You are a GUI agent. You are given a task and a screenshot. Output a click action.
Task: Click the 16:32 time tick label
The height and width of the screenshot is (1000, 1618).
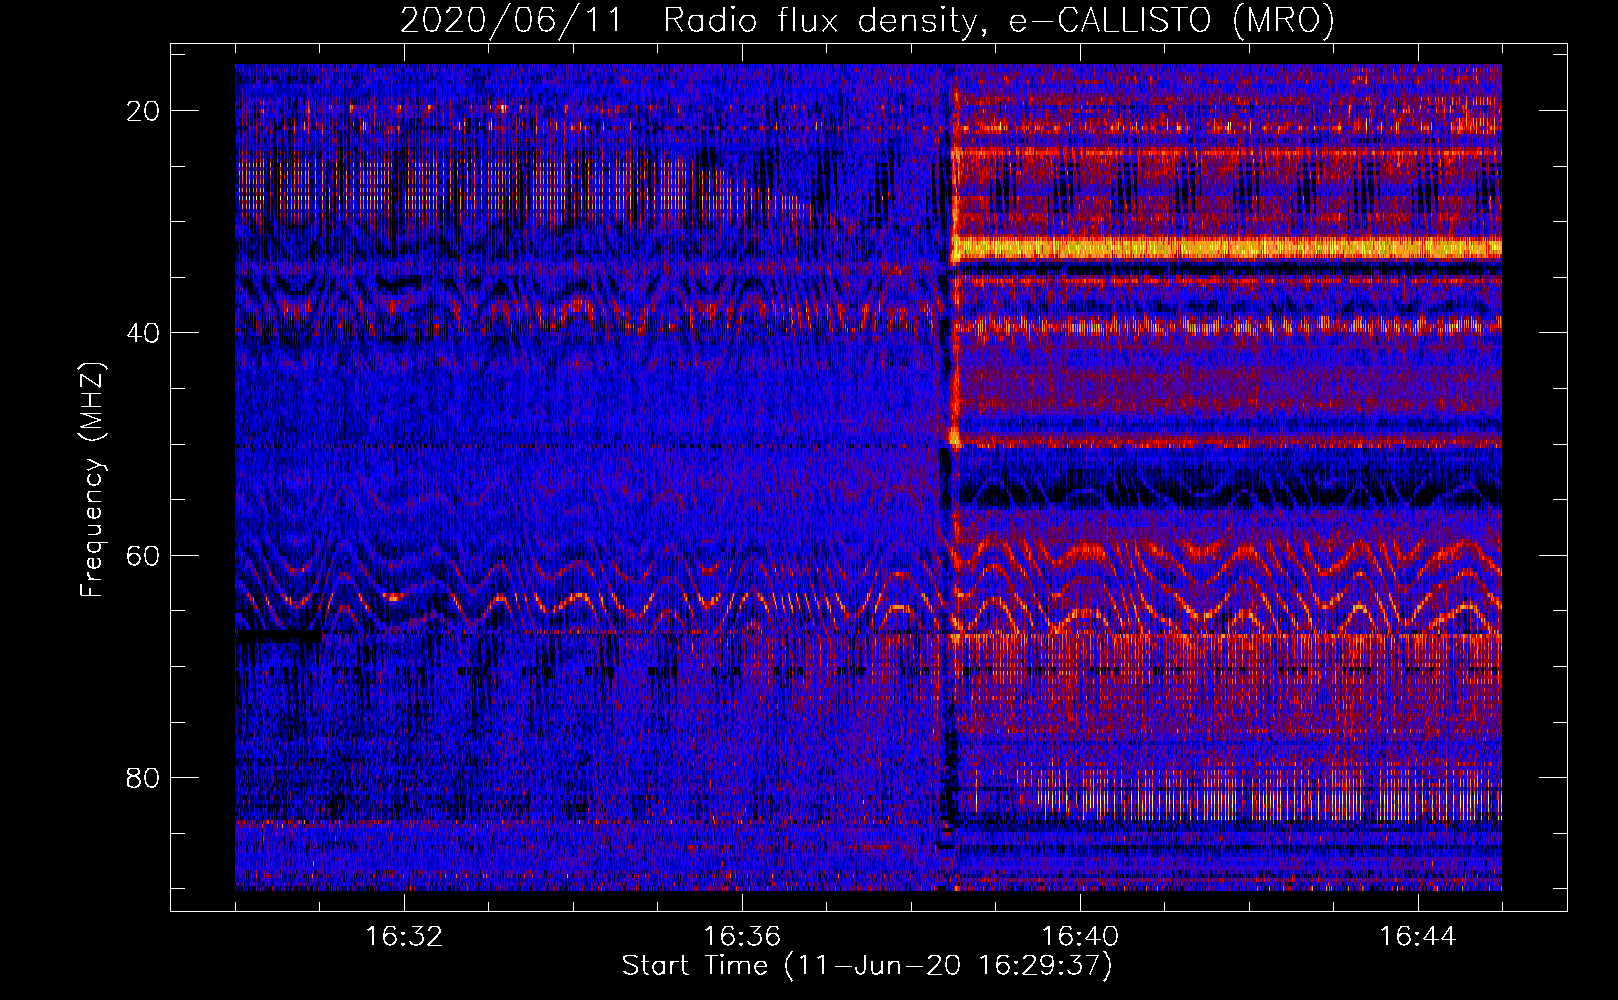coord(404,937)
